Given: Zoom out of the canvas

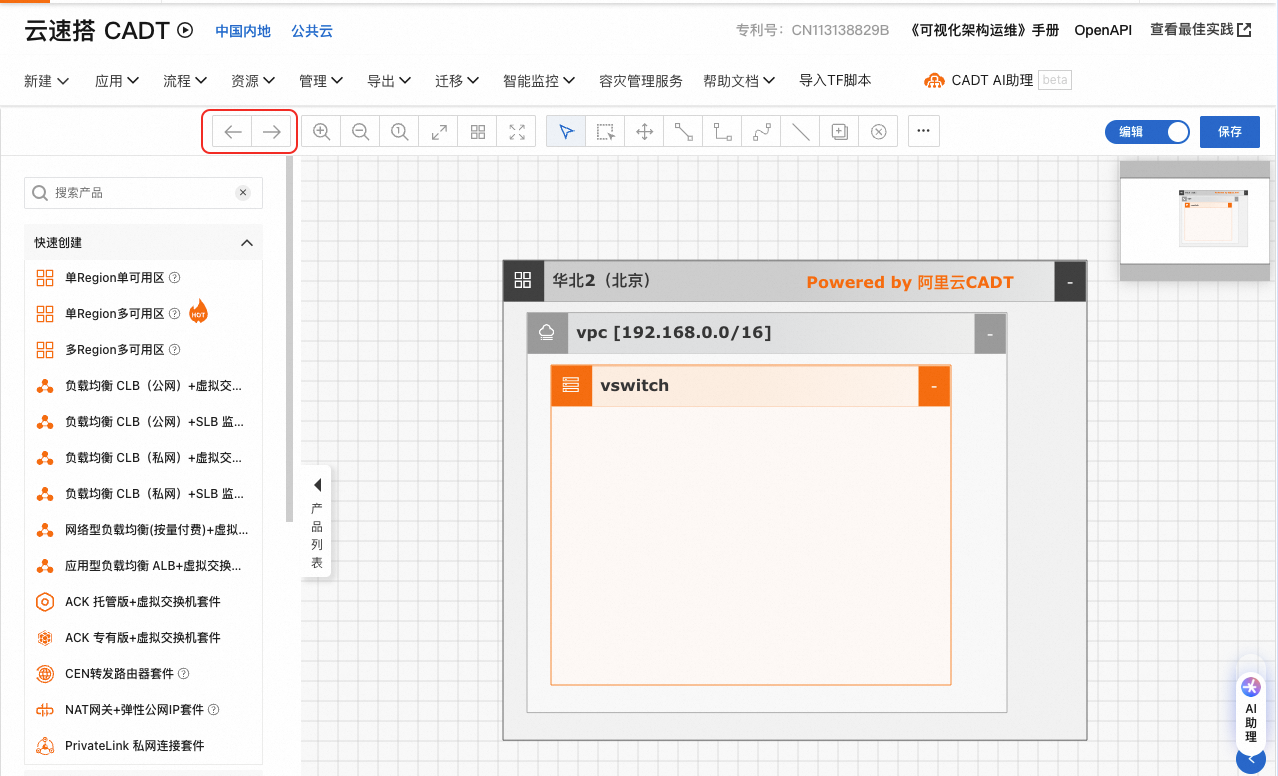Looking at the screenshot, I should coord(360,132).
